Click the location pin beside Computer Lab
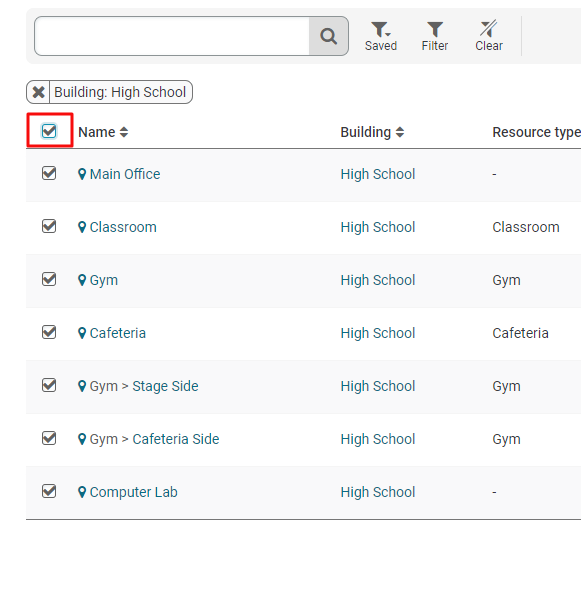 [x=82, y=492]
